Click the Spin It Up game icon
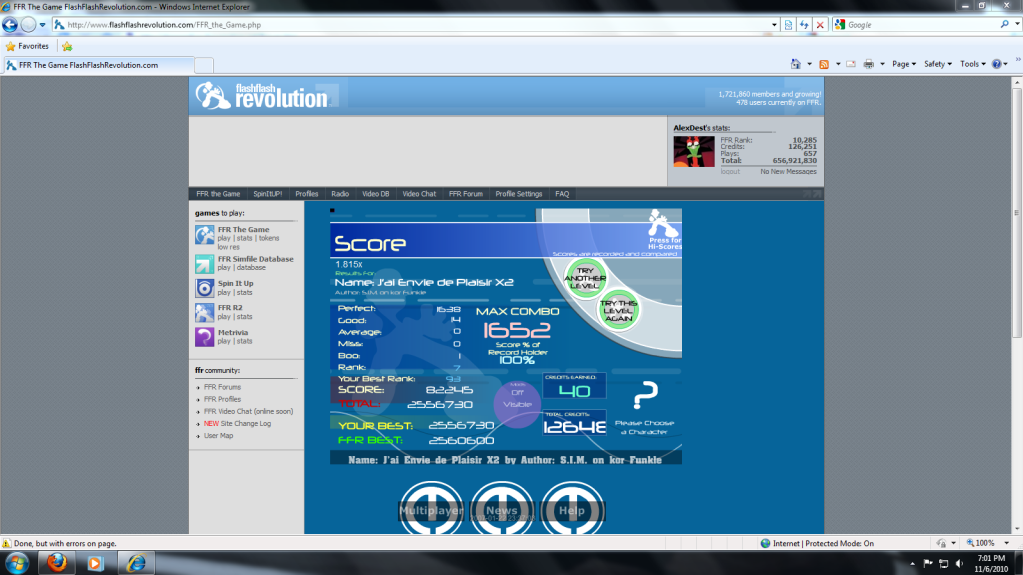Screen dimensions: 1023x575 pyautogui.click(x=204, y=288)
